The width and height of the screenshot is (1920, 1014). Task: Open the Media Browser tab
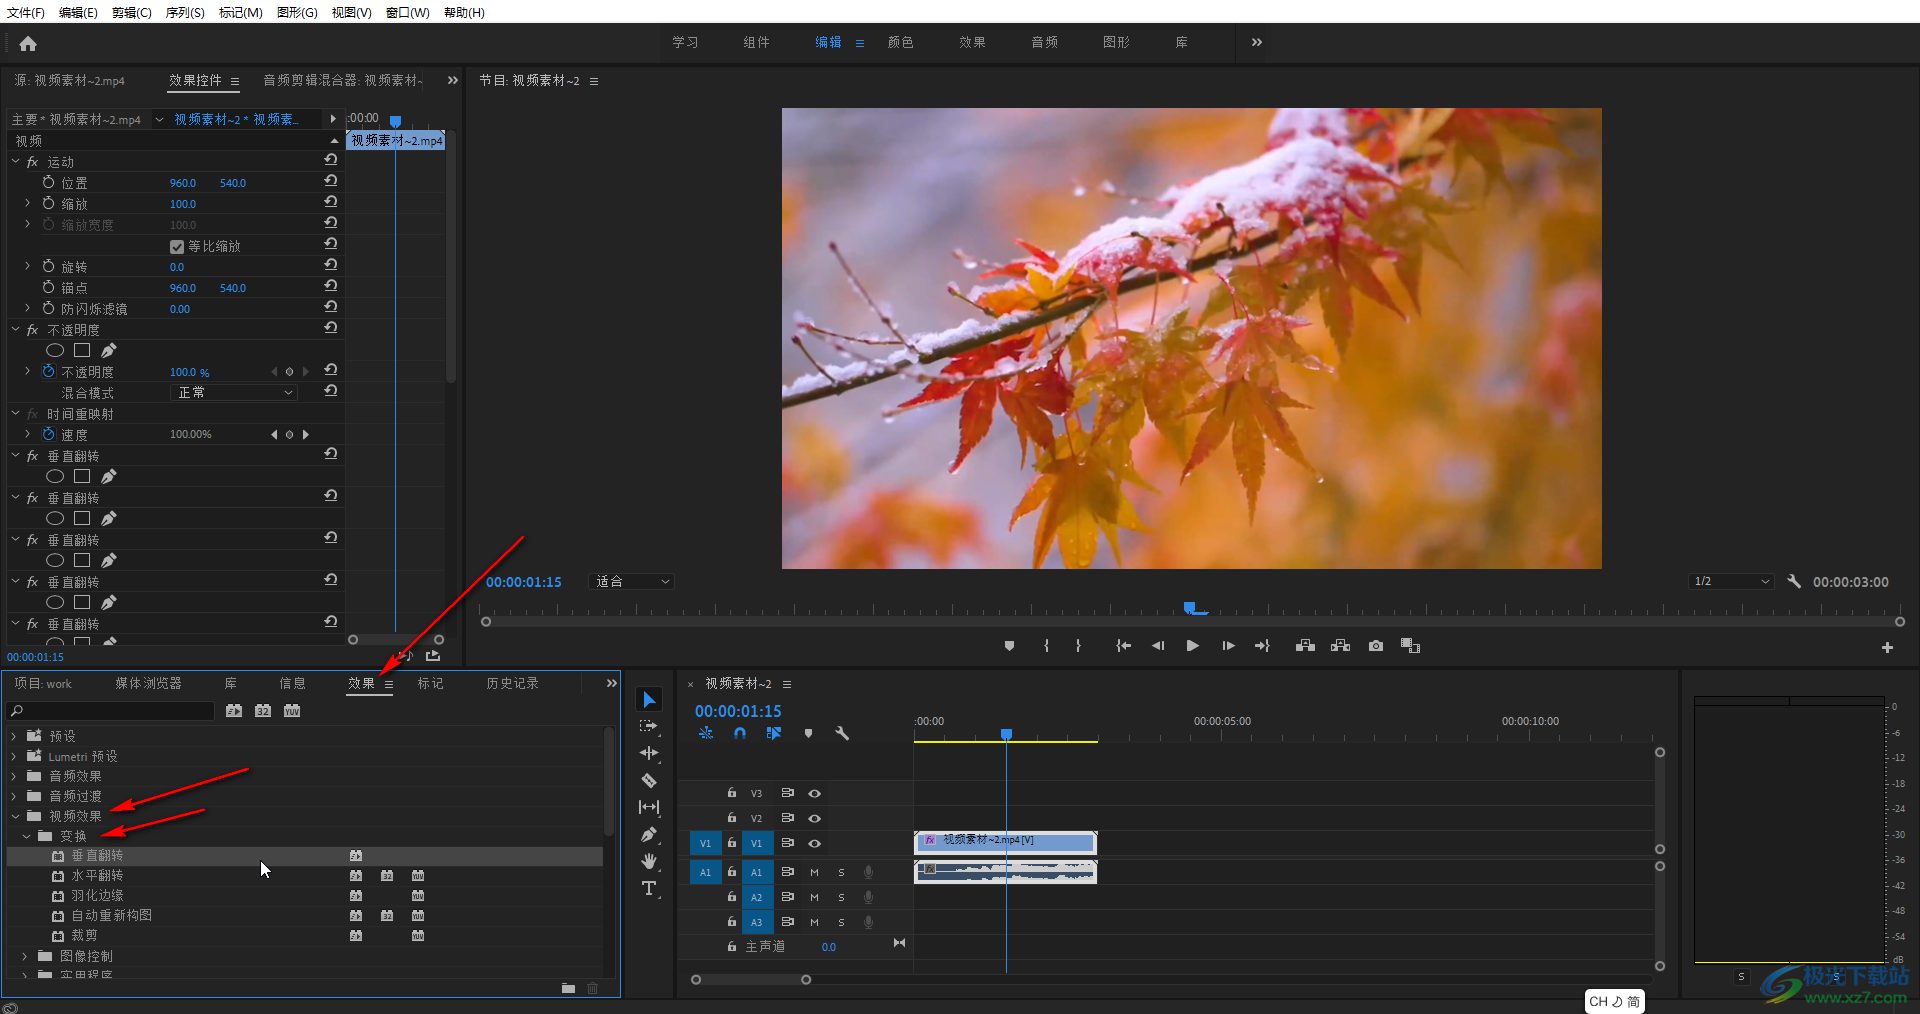click(149, 683)
